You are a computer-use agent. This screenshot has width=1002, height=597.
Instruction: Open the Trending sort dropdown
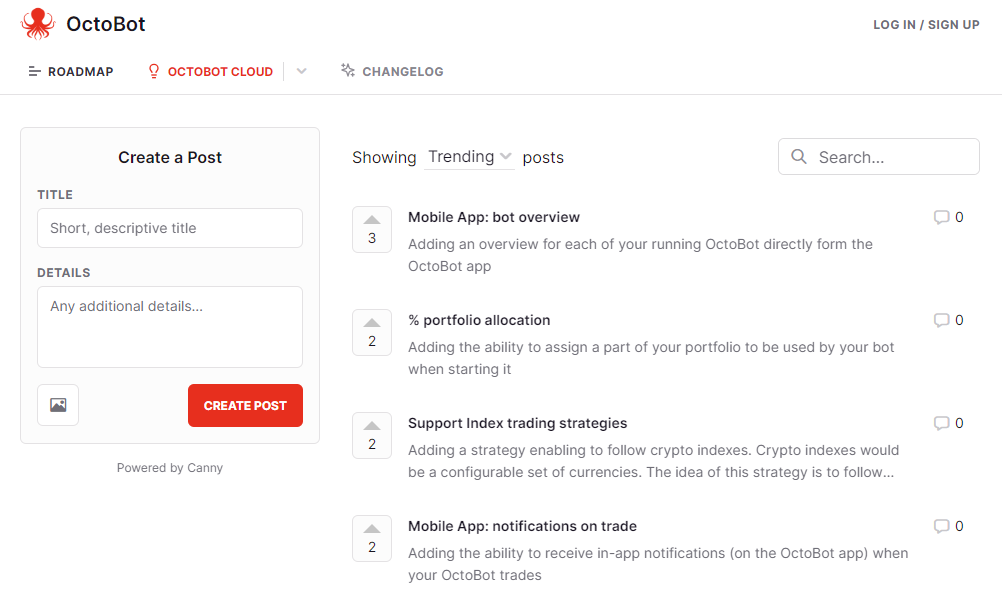pos(470,157)
